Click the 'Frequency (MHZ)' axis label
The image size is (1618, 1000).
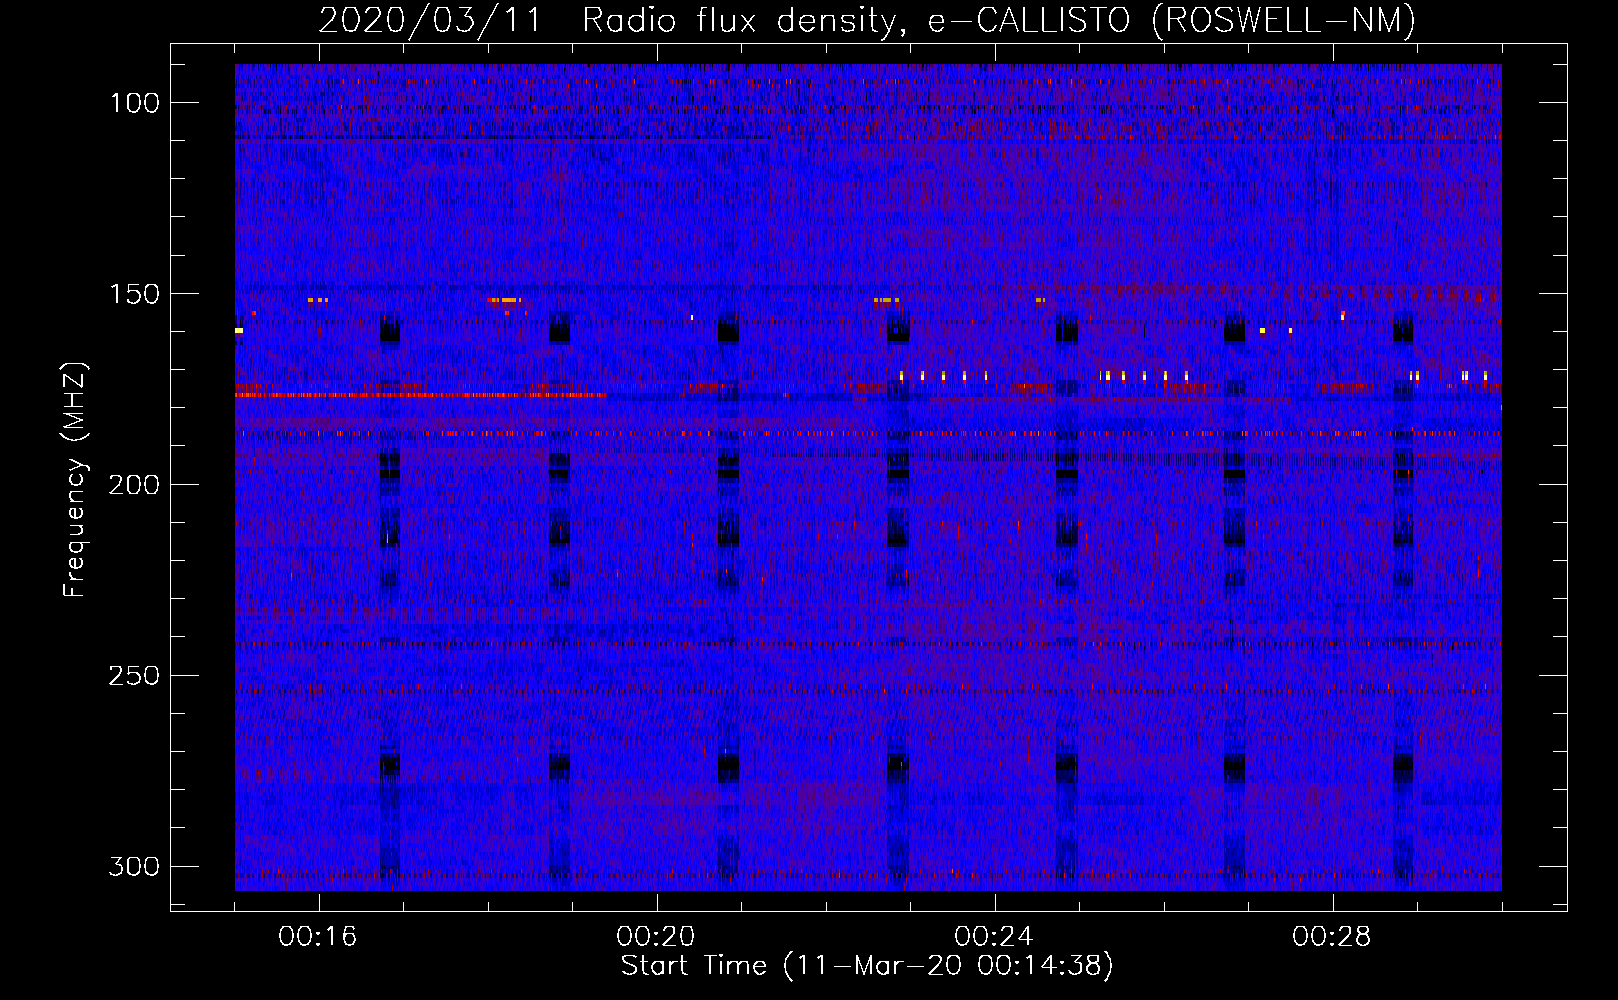pyautogui.click(x=75, y=479)
